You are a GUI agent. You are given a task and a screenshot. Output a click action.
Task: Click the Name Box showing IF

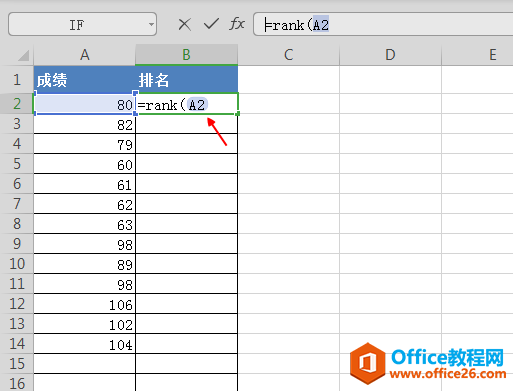(x=82, y=24)
